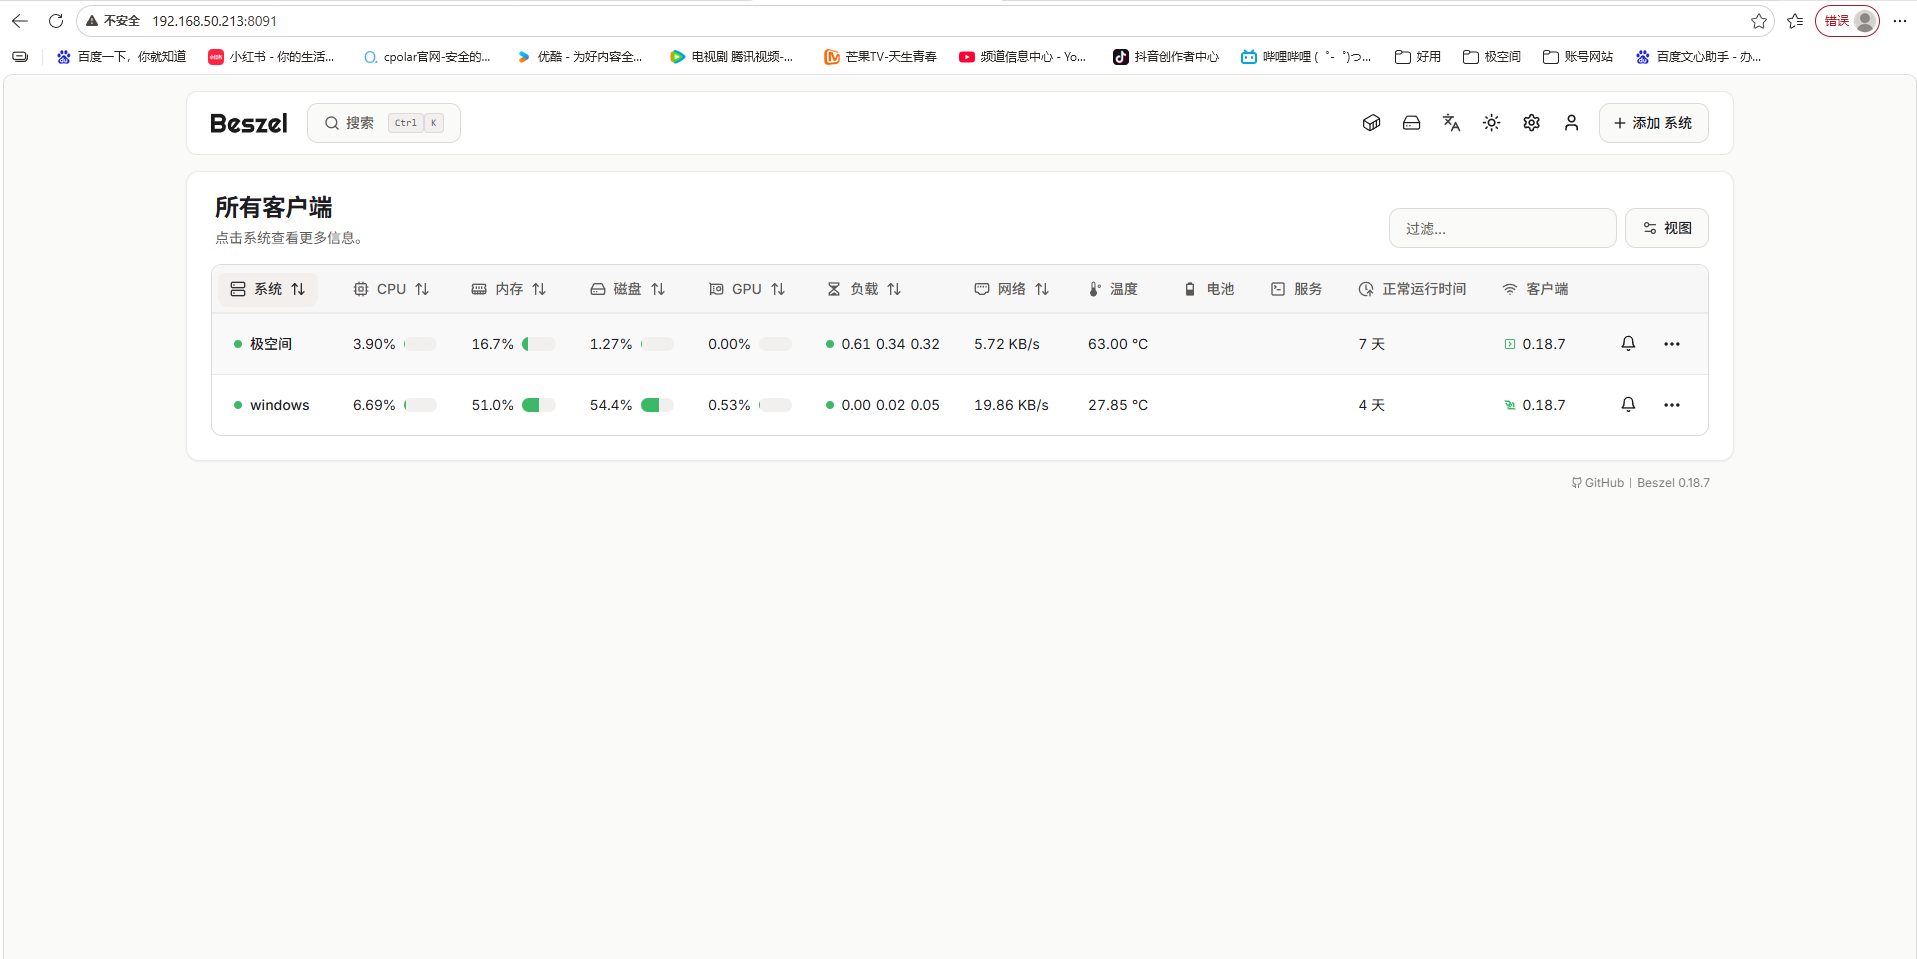The image size is (1917, 959).
Task: Open the user account menu icon
Action: (x=1571, y=123)
